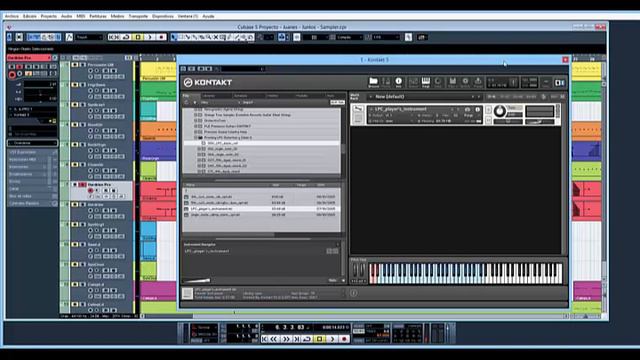Open the Overdrive dropdown in the Inspector
Image resolution: width=640 pixels, height=360 pixels.
32,143
